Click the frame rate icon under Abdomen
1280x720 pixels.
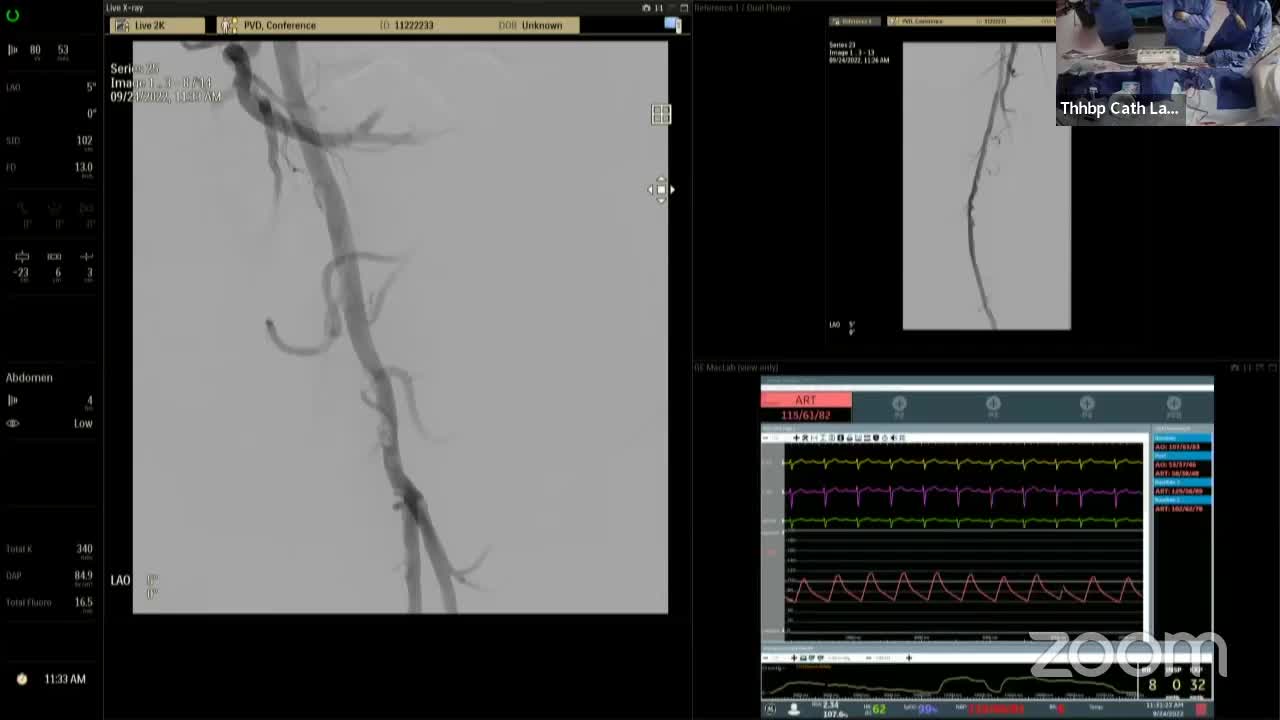pos(13,400)
